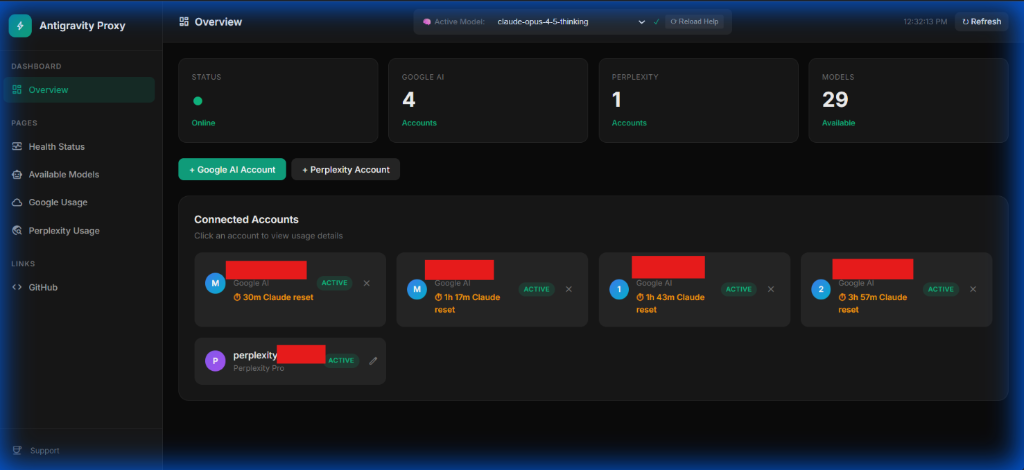Click the GitHub code brackets icon

(17, 287)
